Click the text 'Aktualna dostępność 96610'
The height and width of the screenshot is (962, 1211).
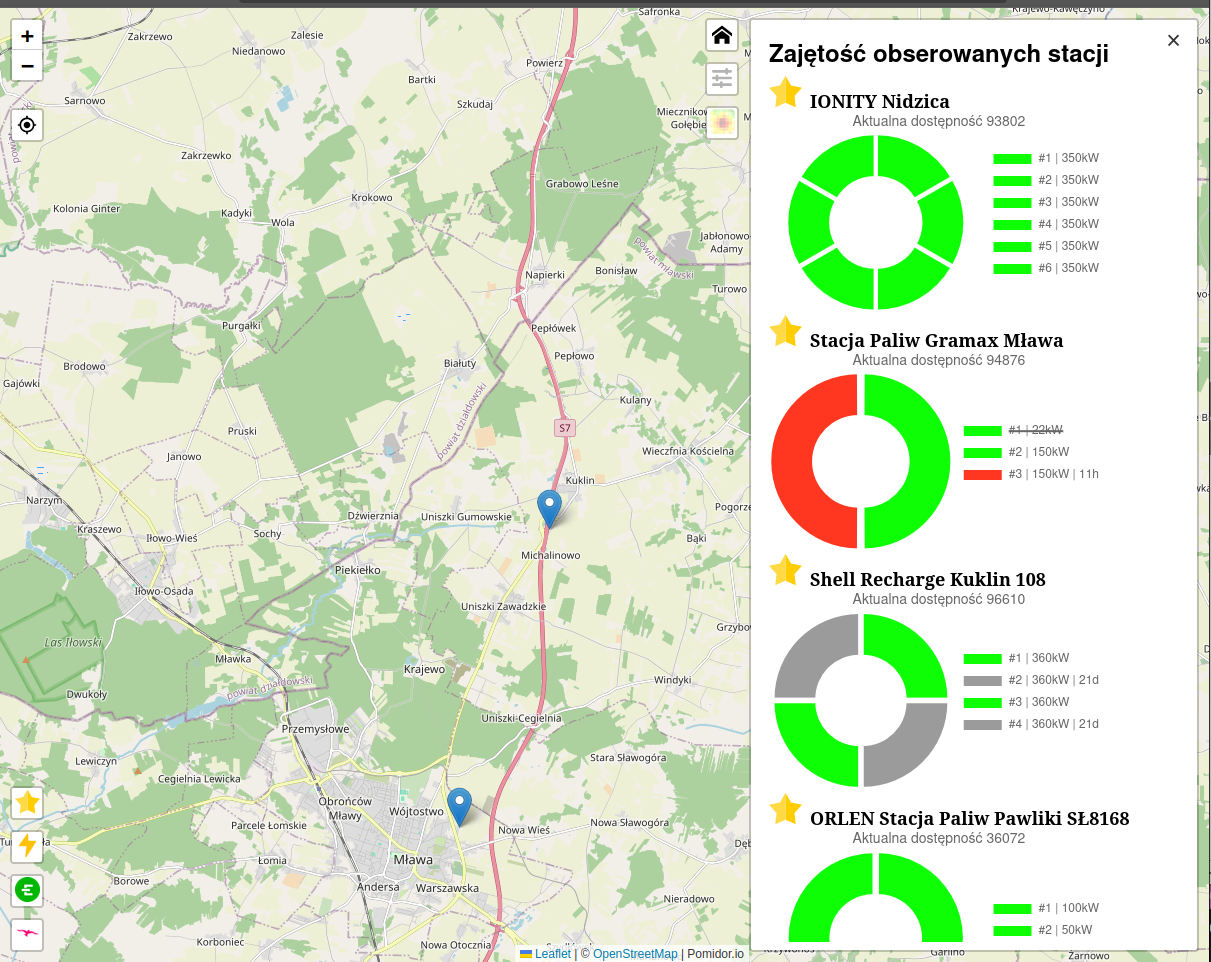(x=939, y=599)
